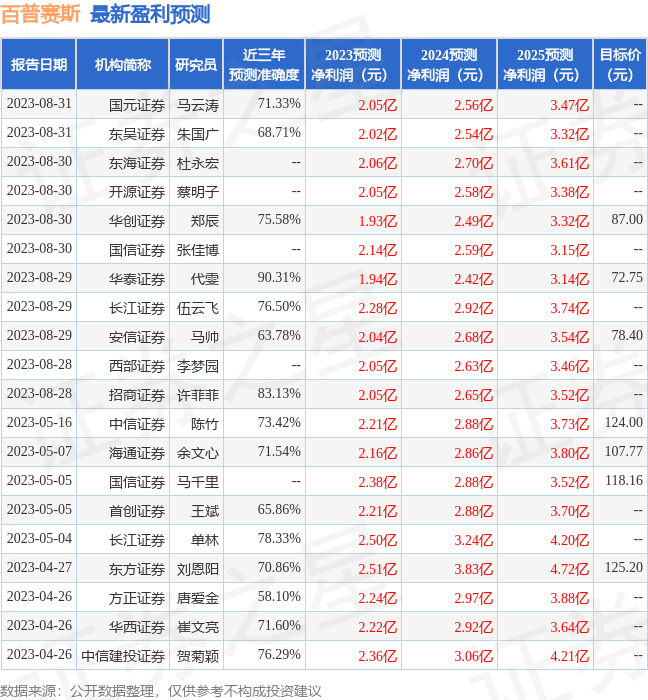Click the 4.72亿 forecast value

(569, 569)
